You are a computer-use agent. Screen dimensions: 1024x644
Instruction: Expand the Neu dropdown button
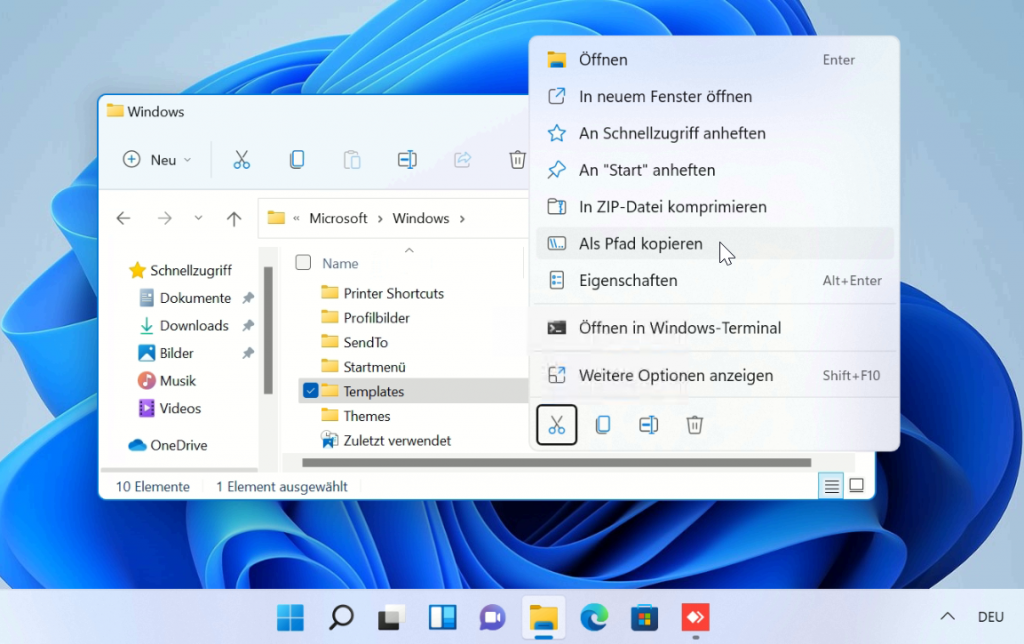point(157,160)
